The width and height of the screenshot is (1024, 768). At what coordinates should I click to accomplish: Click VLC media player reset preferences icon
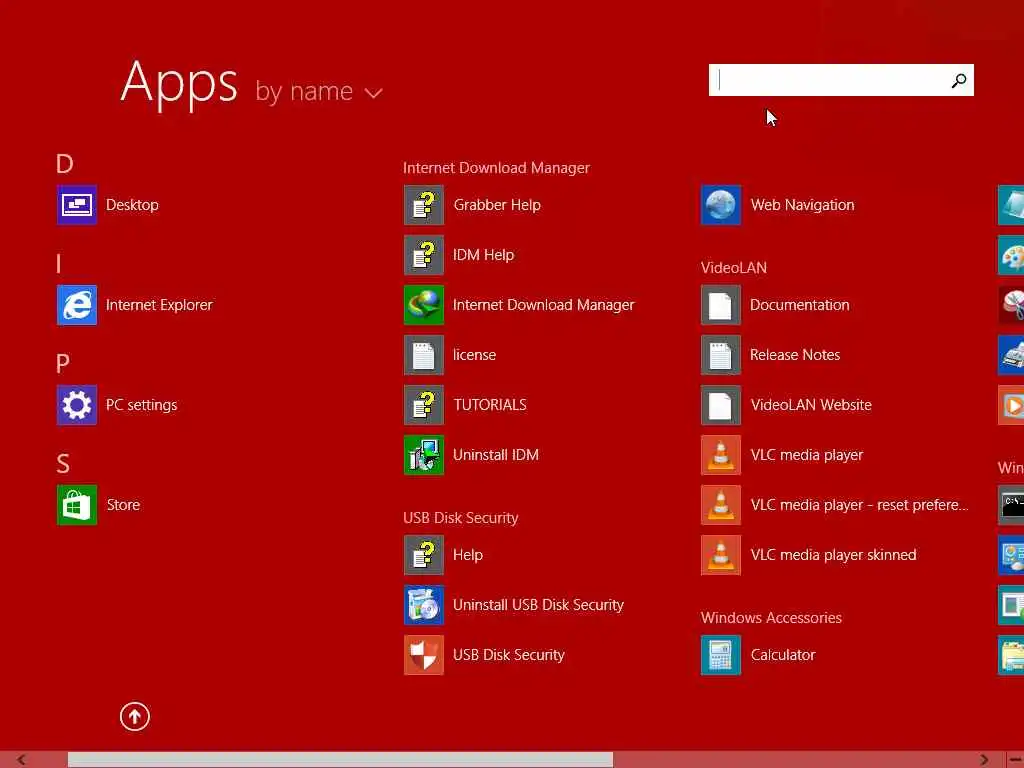point(721,505)
